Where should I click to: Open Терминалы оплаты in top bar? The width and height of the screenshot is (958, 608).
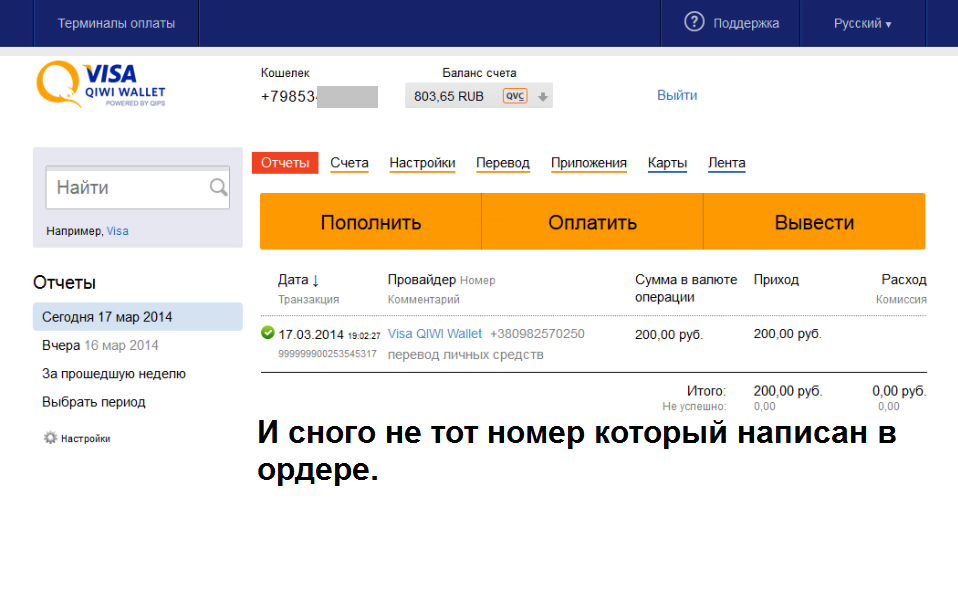pyautogui.click(x=116, y=23)
